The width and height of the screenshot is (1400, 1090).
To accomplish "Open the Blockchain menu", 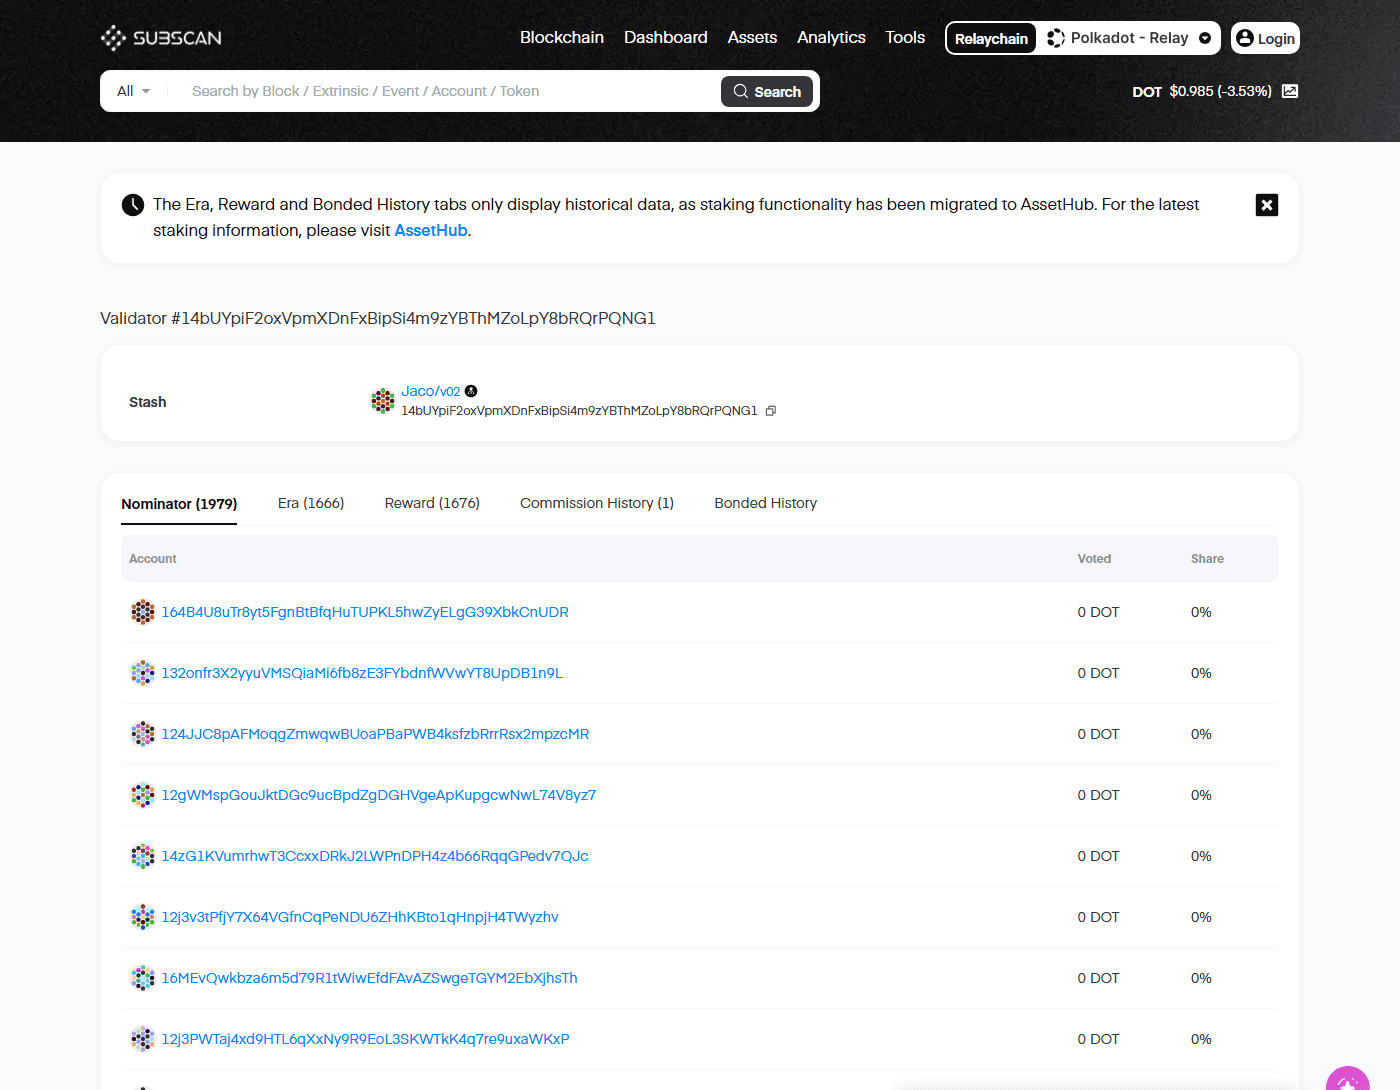I will (562, 37).
